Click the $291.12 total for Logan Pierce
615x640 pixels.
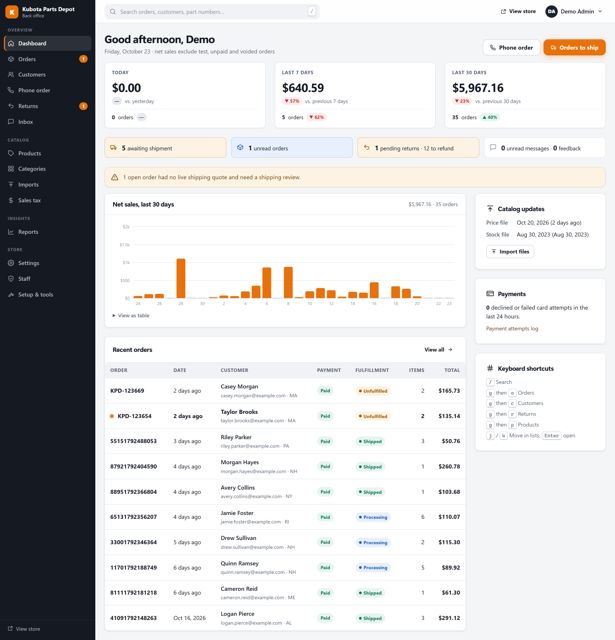pos(449,618)
